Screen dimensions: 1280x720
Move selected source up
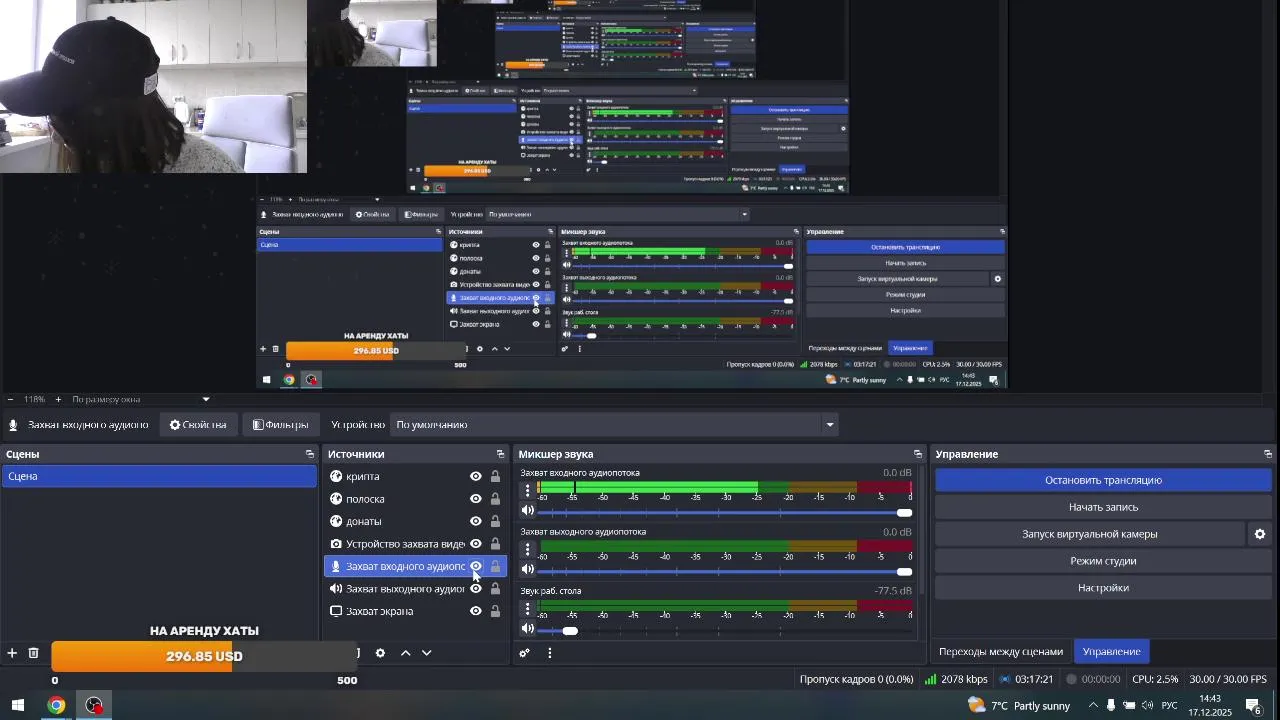405,653
